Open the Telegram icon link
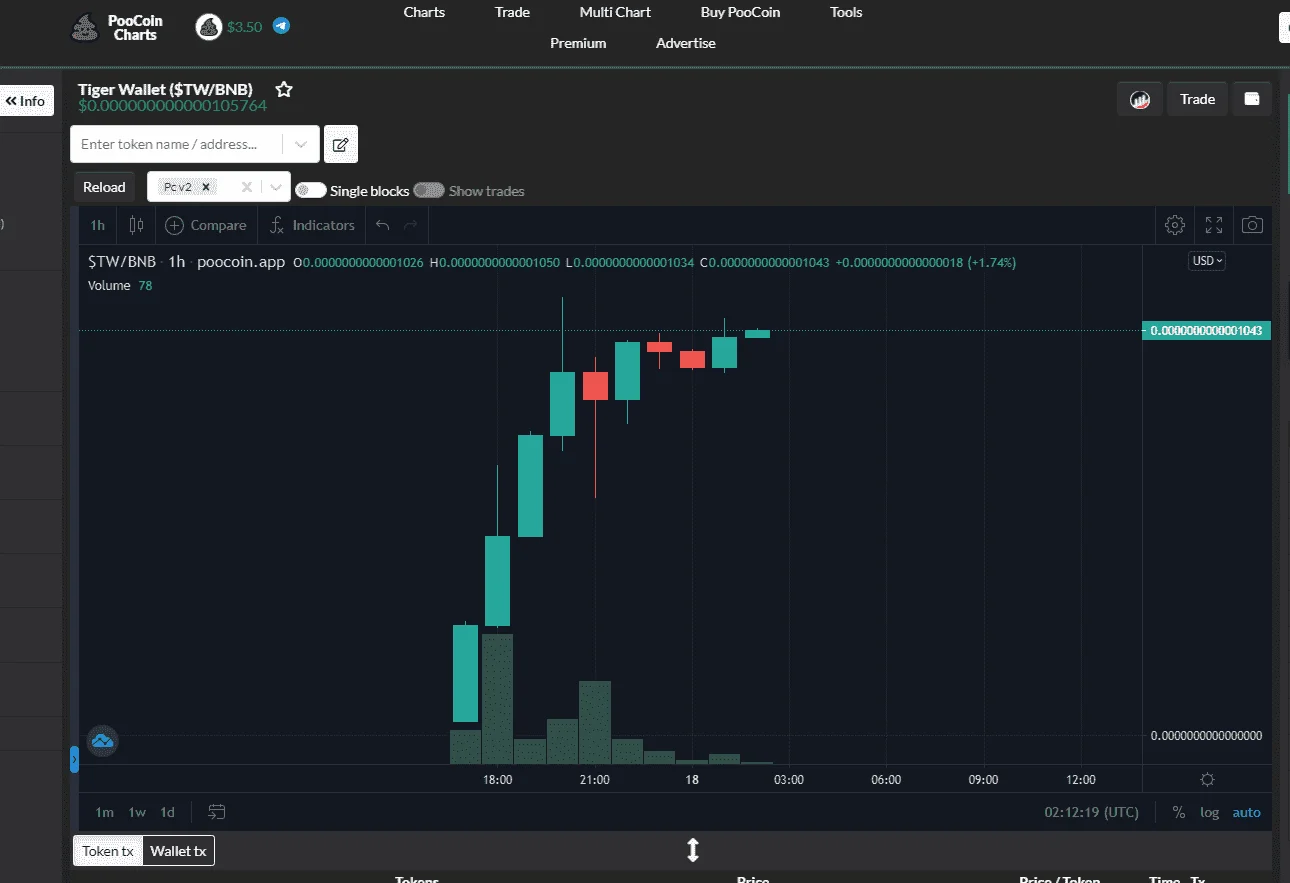Viewport: 1290px width, 883px height. (282, 26)
